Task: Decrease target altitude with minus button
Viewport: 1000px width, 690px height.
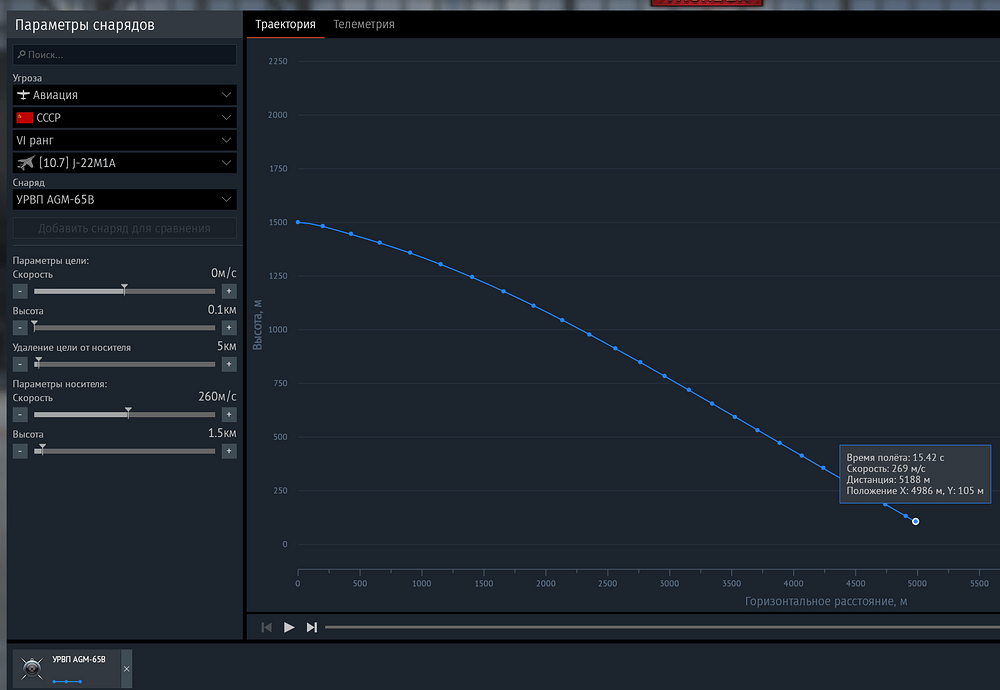Action: (20, 328)
